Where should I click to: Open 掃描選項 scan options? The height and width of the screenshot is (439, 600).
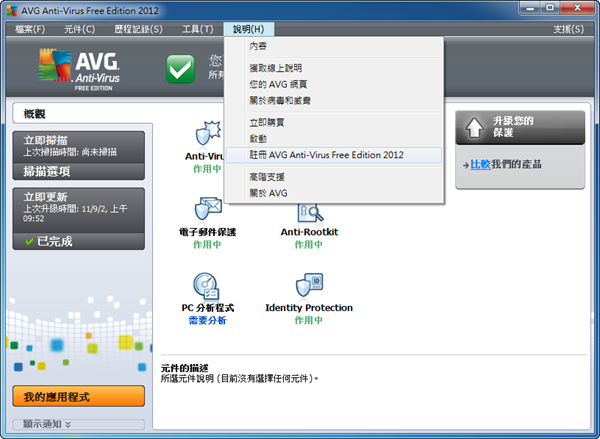pyautogui.click(x=79, y=172)
